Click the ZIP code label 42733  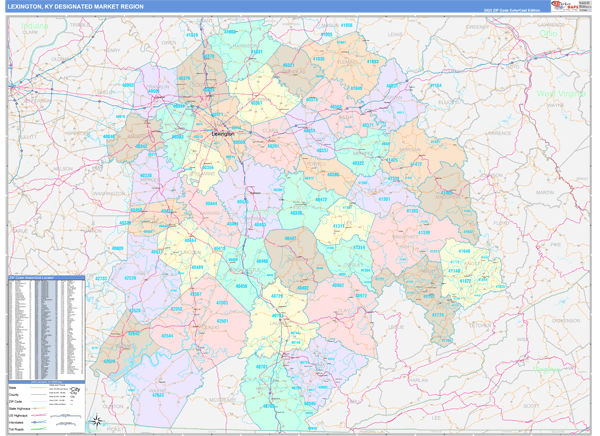101,279
